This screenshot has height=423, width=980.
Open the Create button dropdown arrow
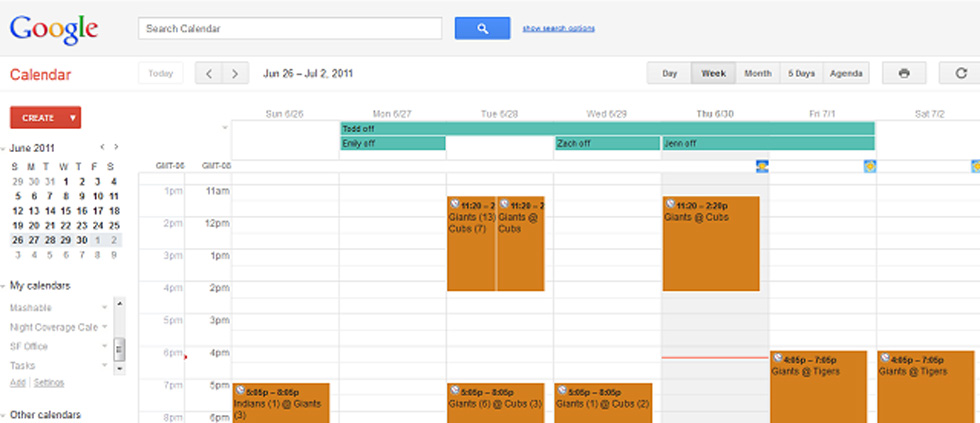tap(73, 118)
